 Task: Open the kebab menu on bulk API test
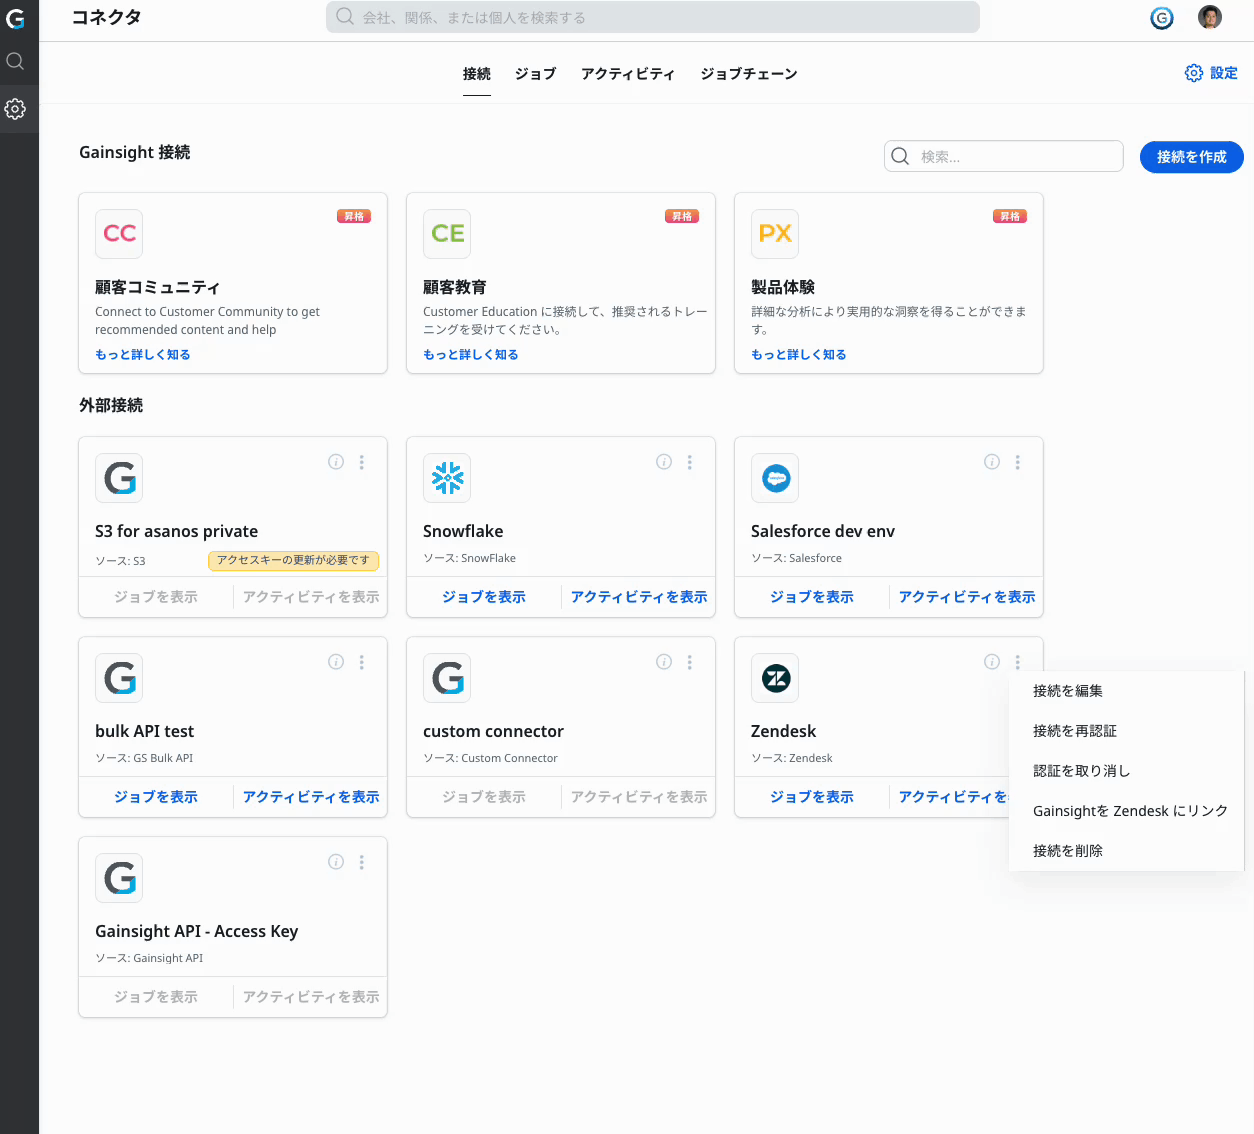point(362,662)
